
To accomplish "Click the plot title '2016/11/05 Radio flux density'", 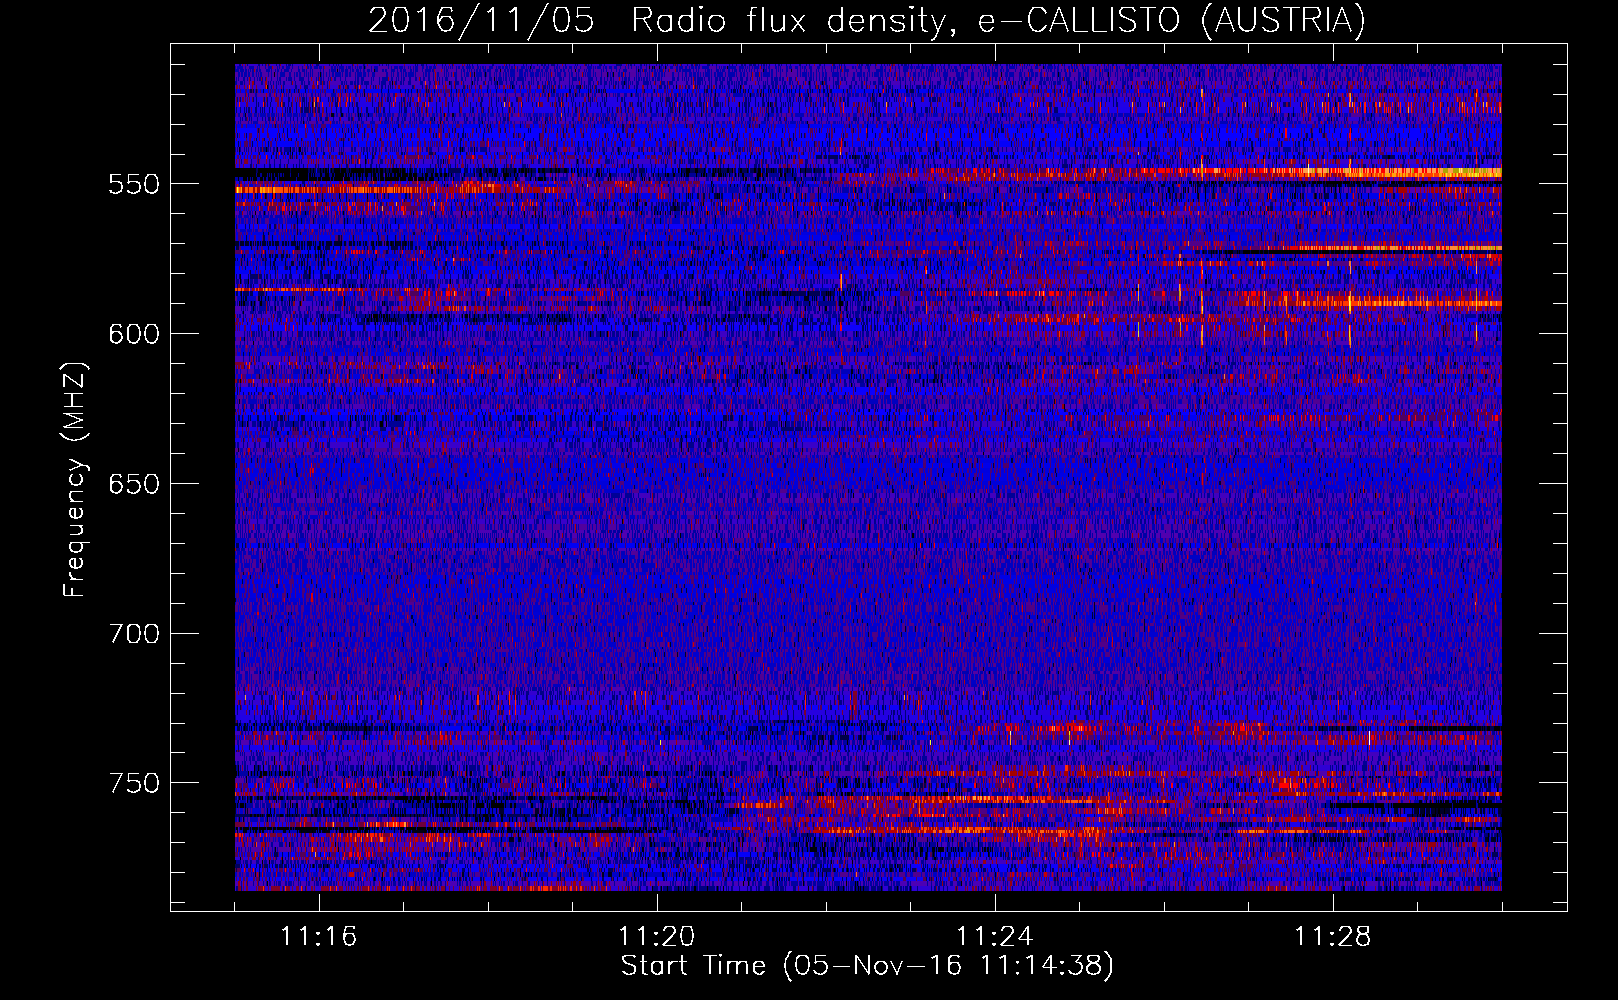I will point(867,21).
